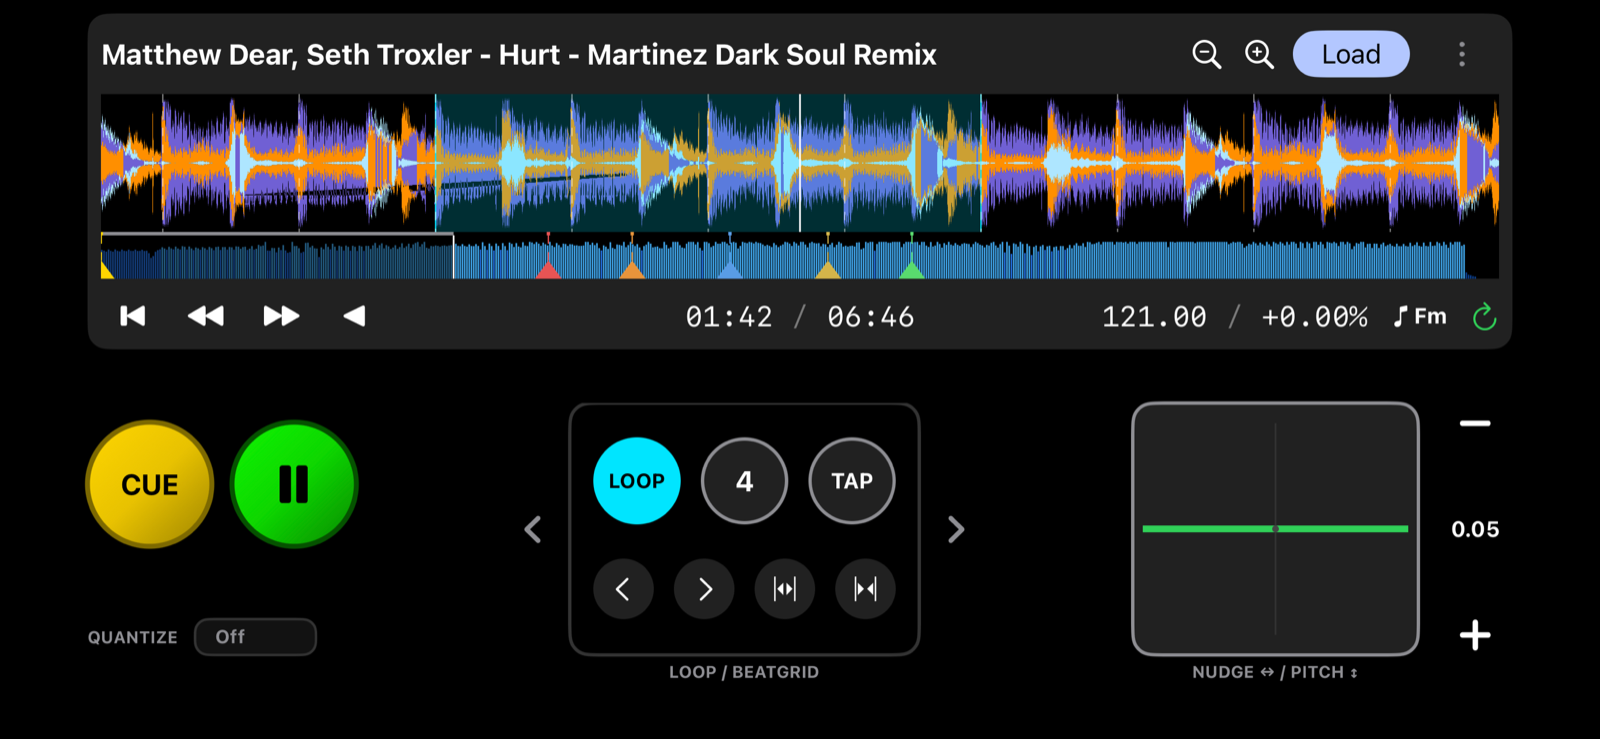
Task: Toggle the cyan LOOP button
Action: 637,481
